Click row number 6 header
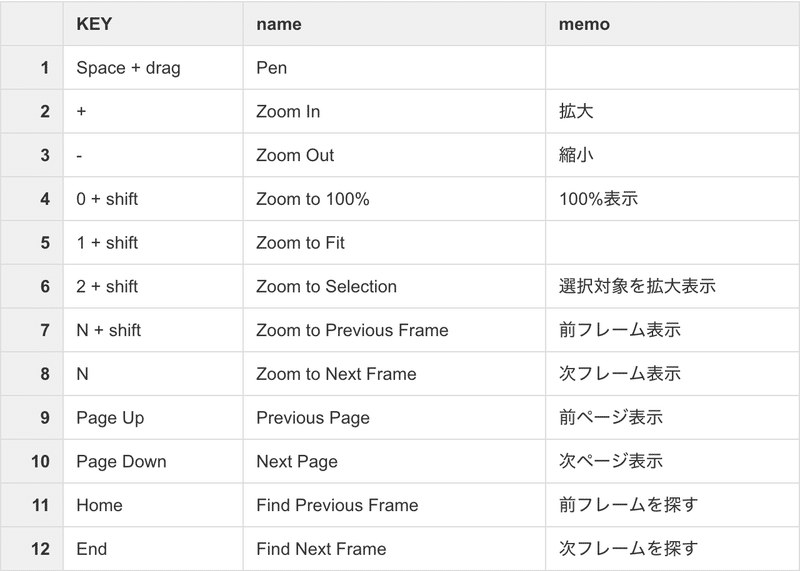Screen dimensions: 800x571 [32, 286]
